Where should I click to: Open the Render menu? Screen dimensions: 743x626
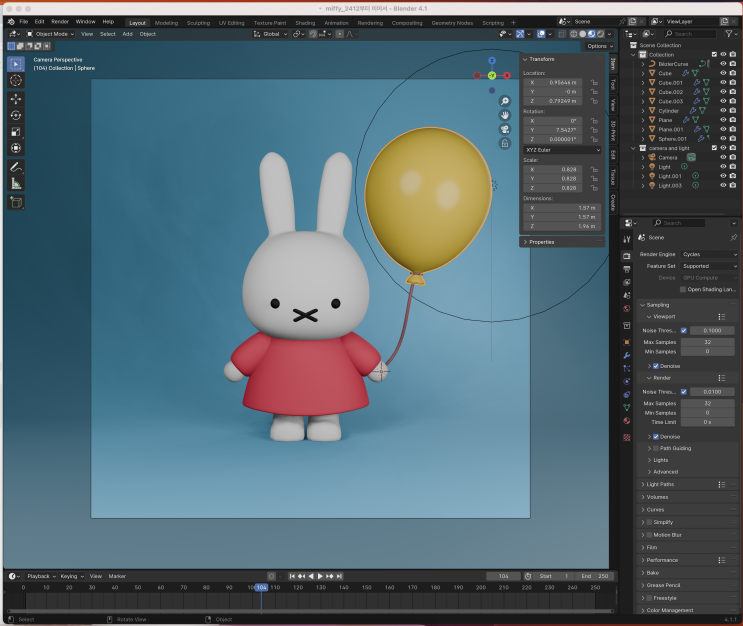pyautogui.click(x=60, y=21)
